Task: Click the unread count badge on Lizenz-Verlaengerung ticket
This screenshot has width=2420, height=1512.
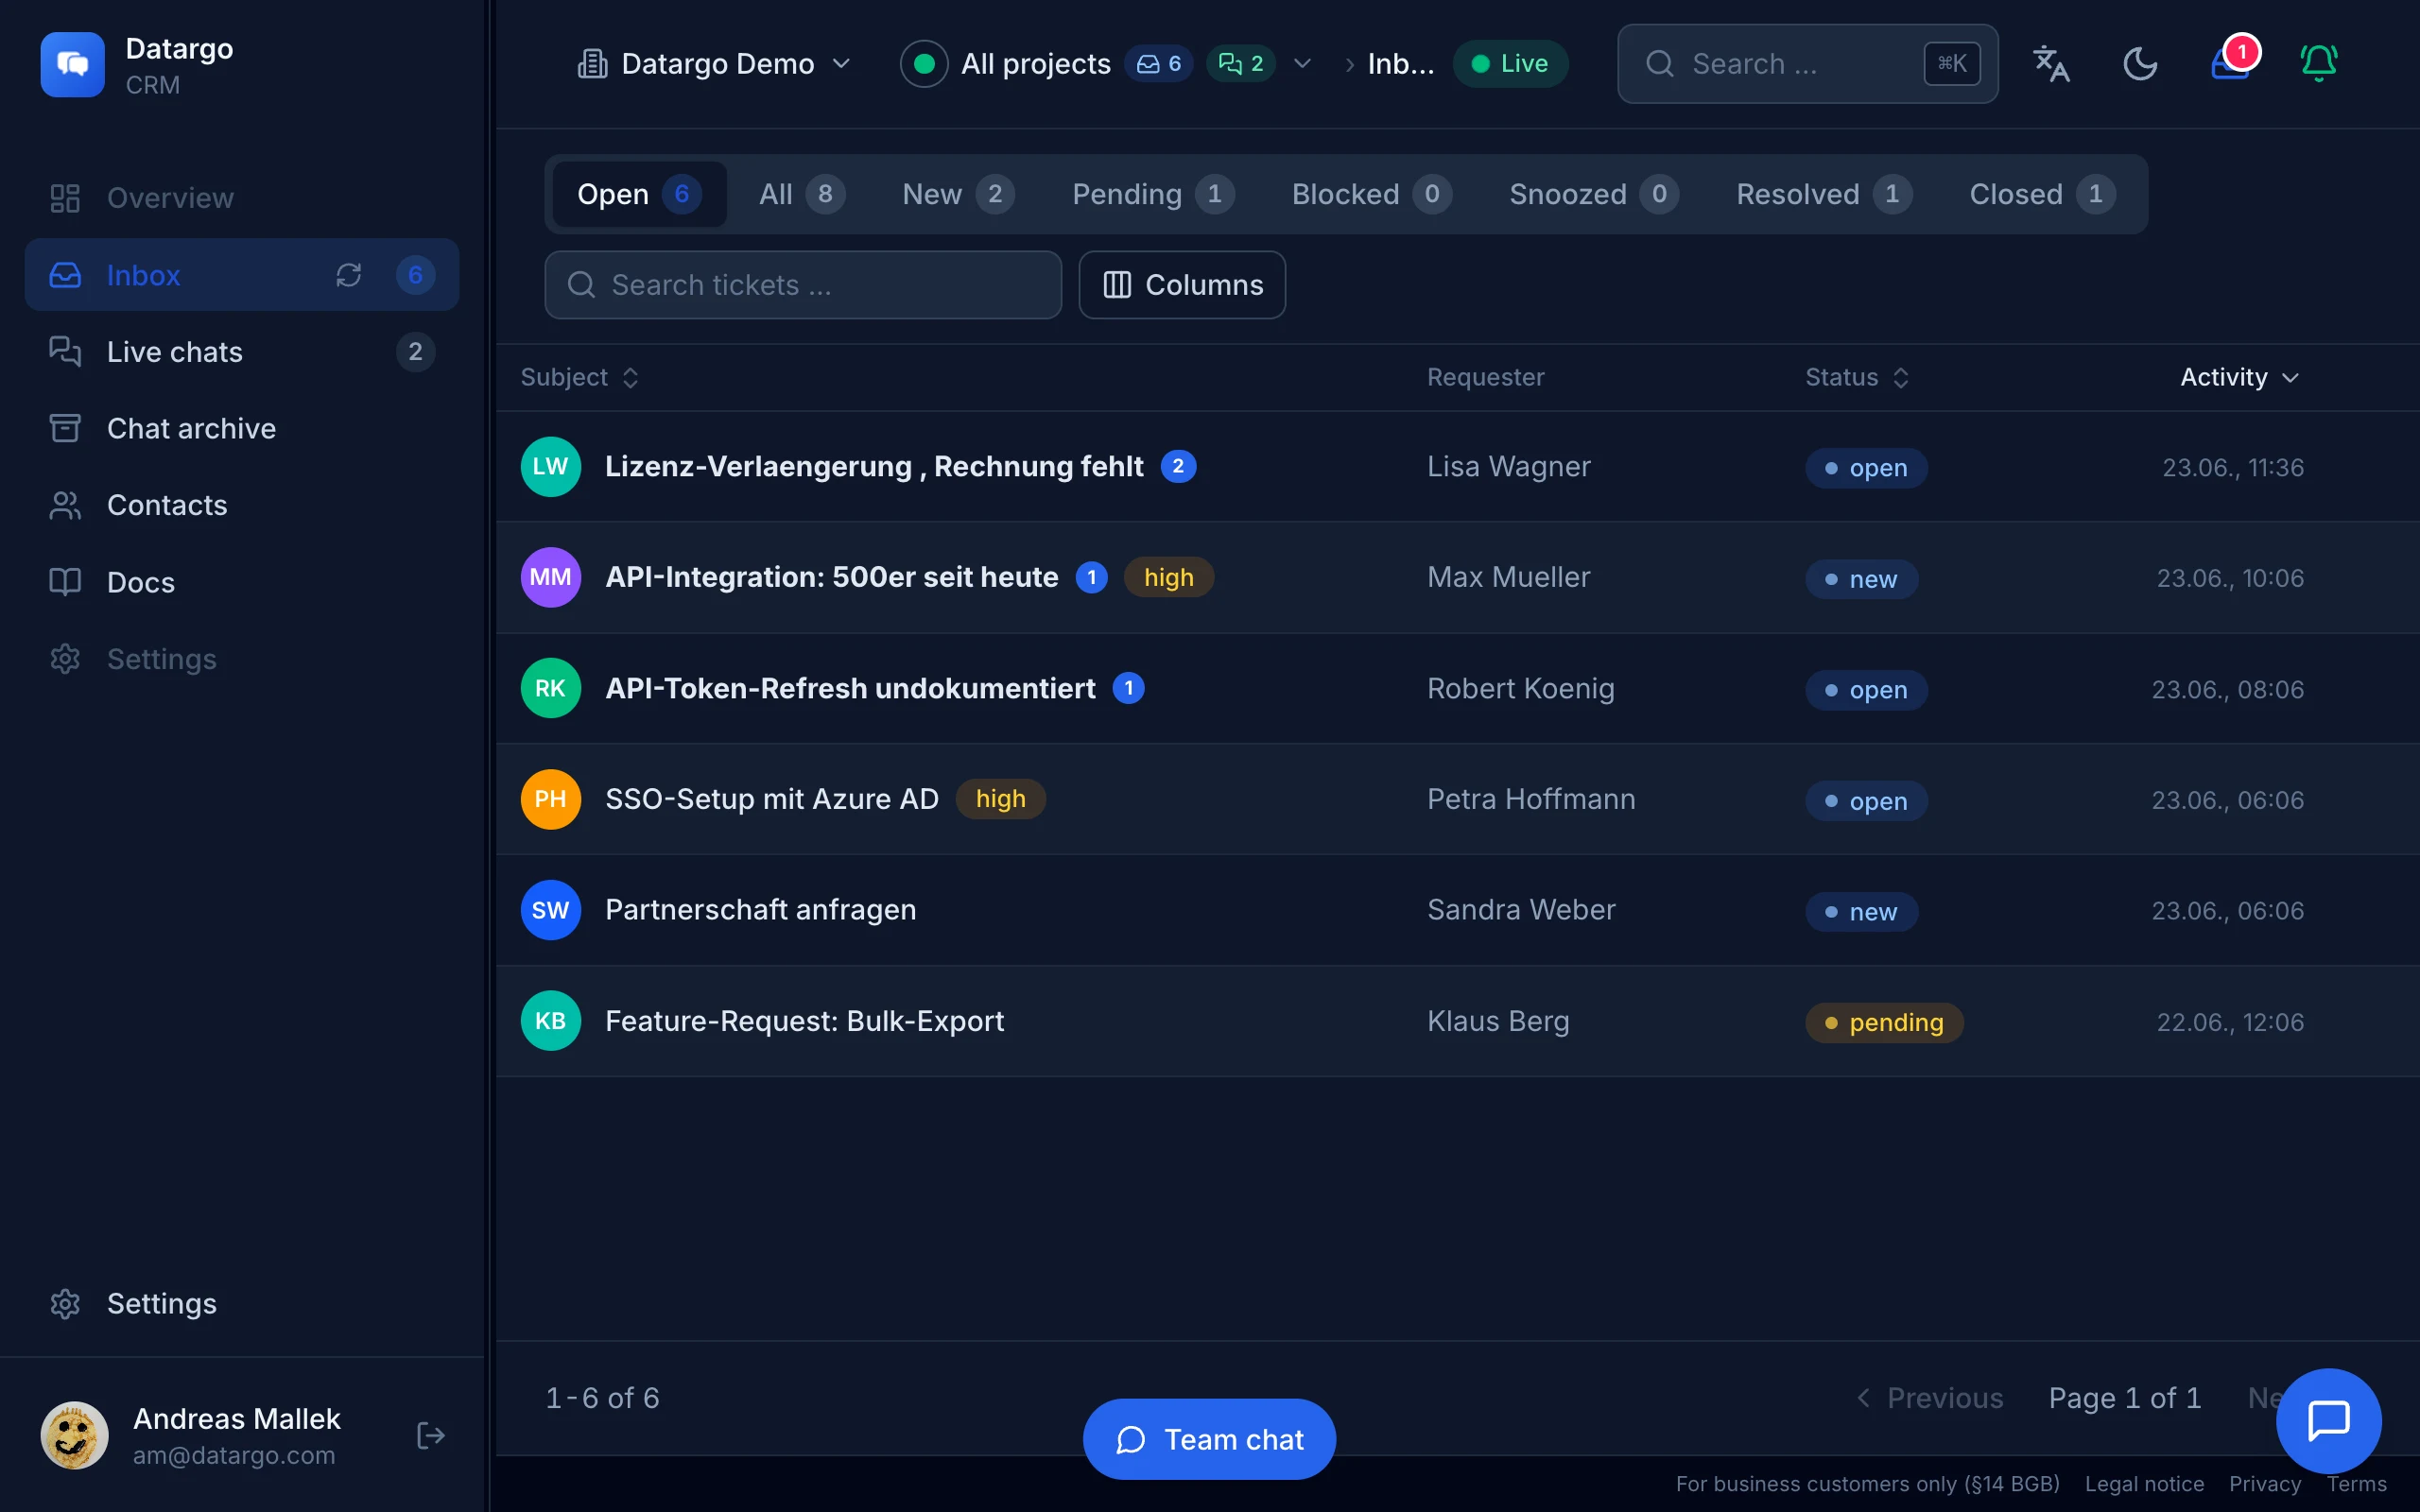Action: (1178, 467)
